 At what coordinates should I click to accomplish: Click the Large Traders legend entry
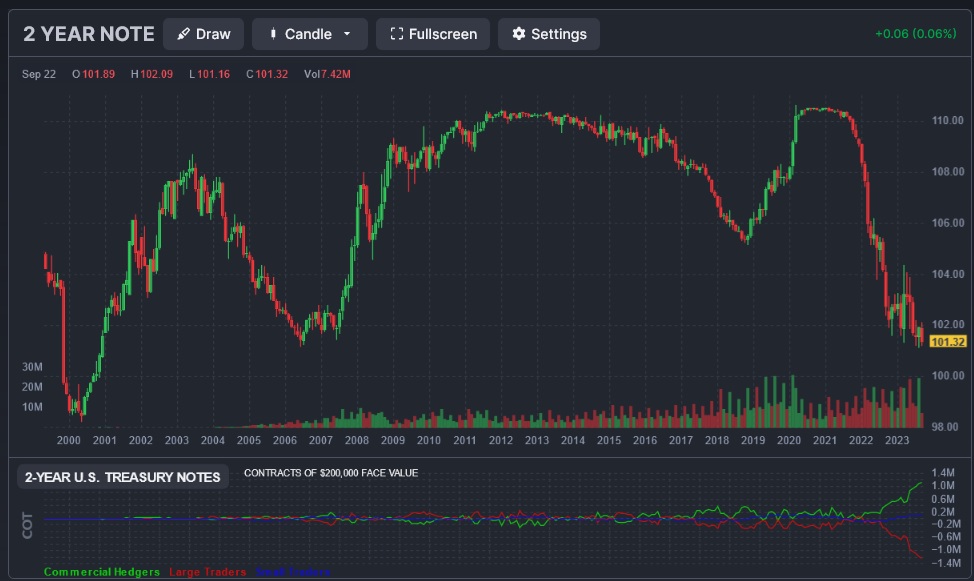point(207,572)
